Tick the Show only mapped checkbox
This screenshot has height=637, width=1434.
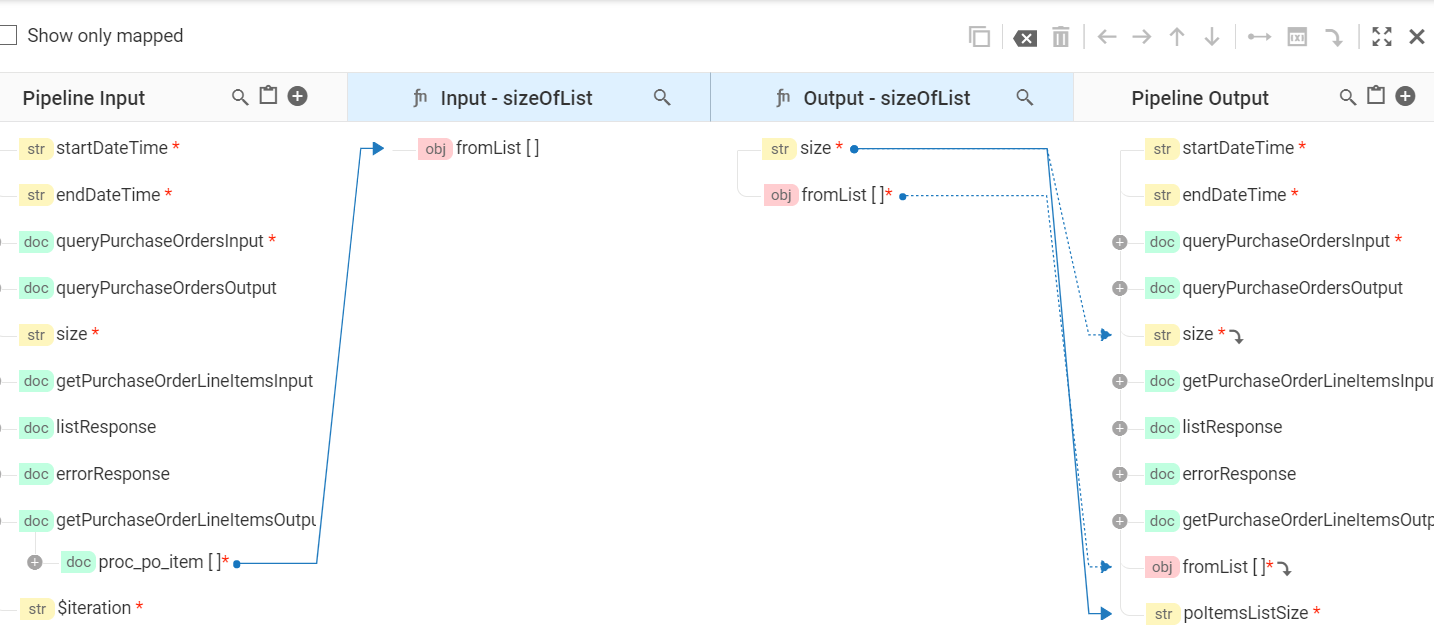pyautogui.click(x=8, y=36)
